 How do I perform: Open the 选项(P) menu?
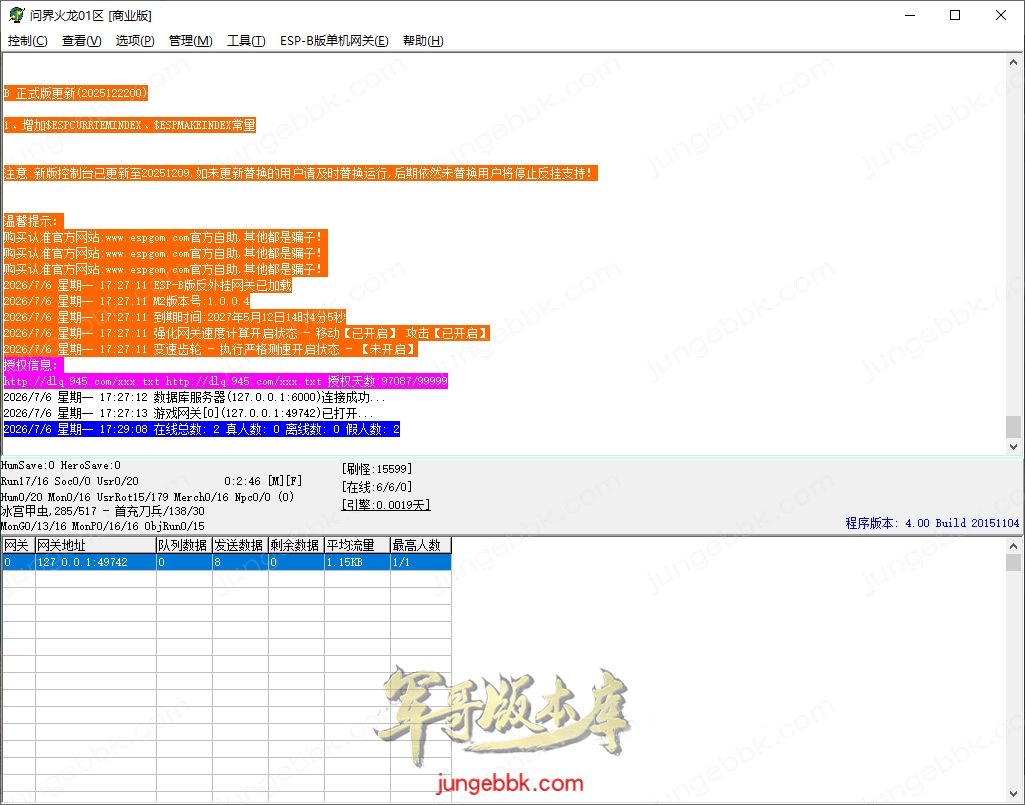click(135, 41)
